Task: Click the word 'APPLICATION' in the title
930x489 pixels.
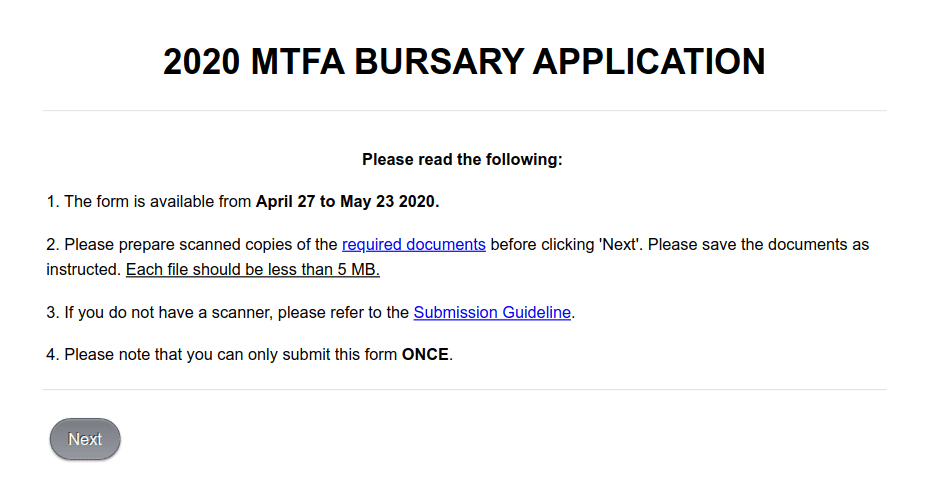Action: click(649, 62)
